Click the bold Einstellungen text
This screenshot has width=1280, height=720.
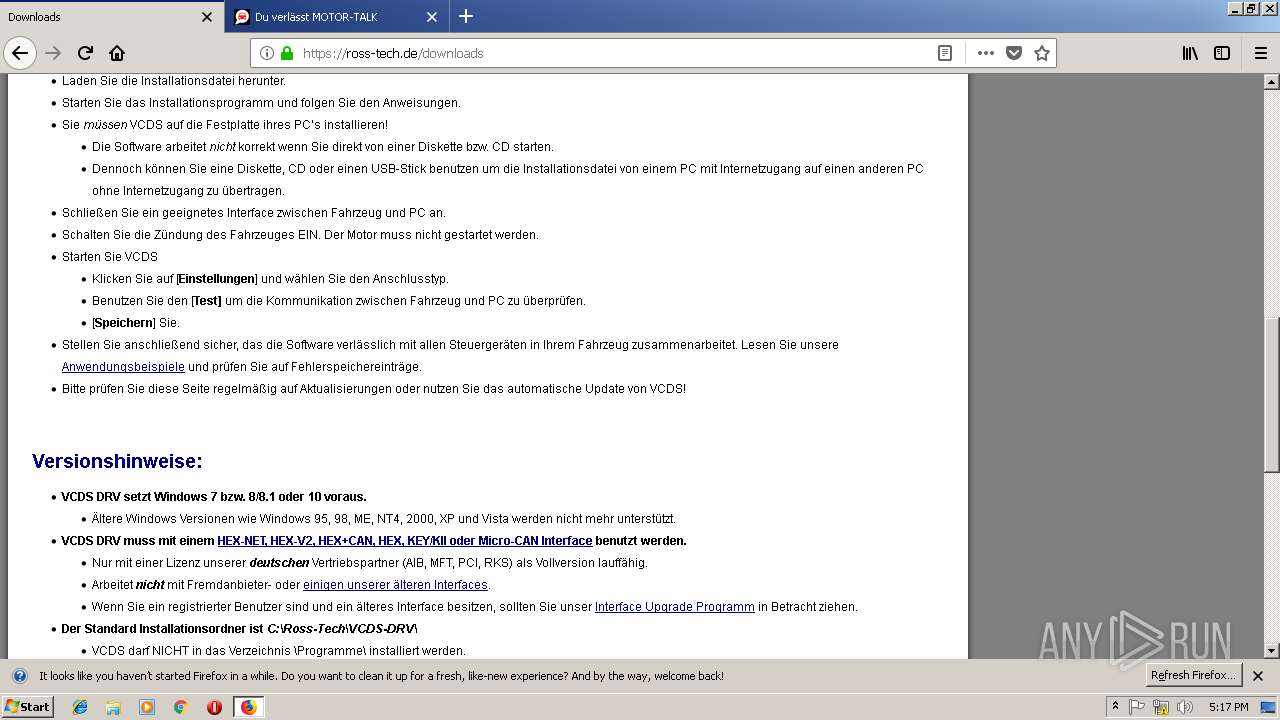tap(217, 279)
